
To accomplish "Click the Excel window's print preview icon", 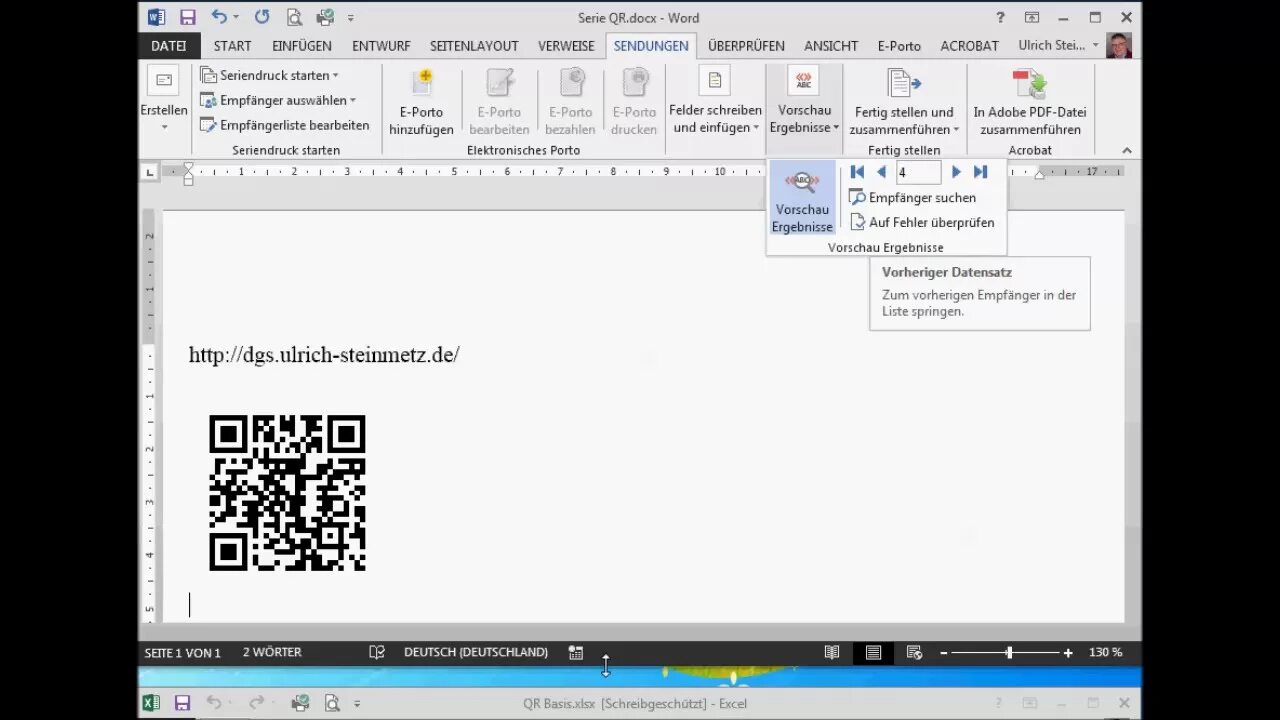I will [x=331, y=703].
